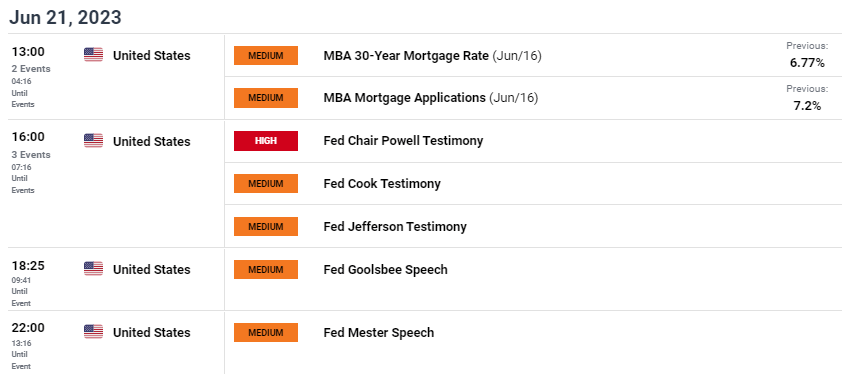Open Fed Chair Powell Testimony event

tap(403, 141)
